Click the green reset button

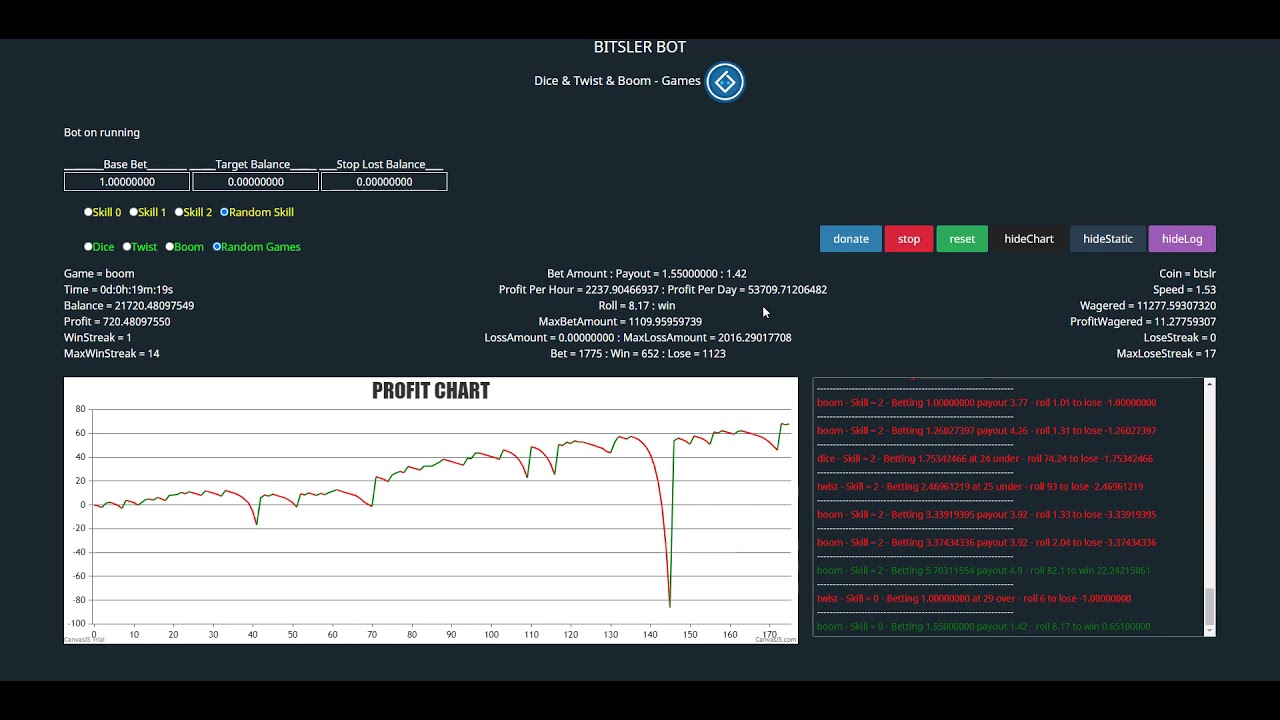[x=962, y=239]
